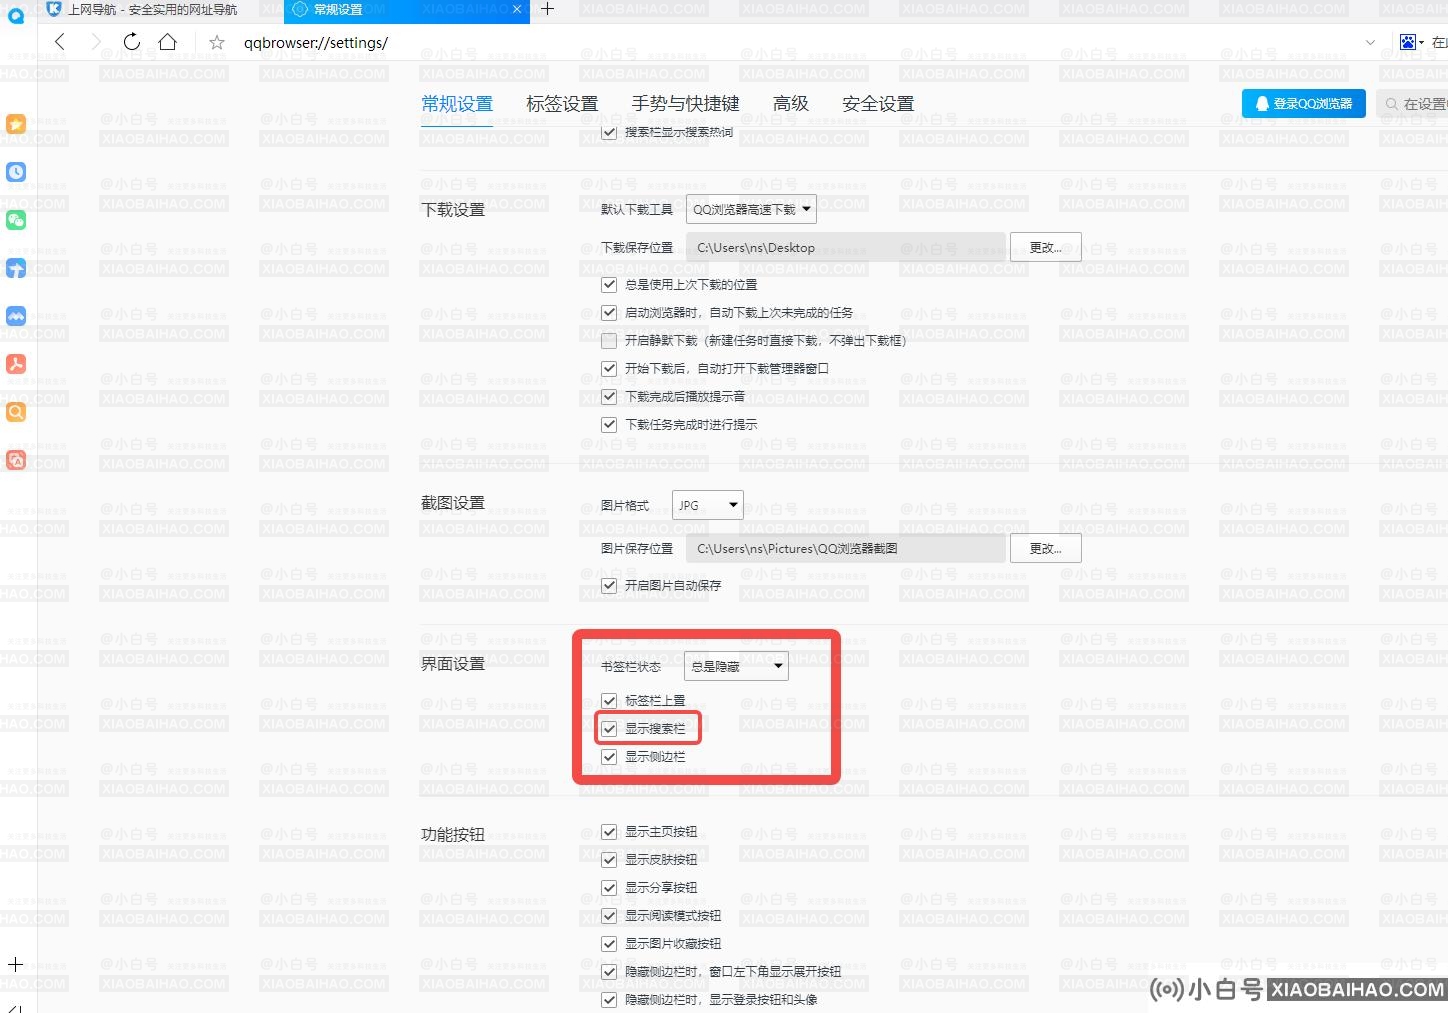Open the 默认下载工具 dropdown
The width and height of the screenshot is (1448, 1013).
point(751,209)
